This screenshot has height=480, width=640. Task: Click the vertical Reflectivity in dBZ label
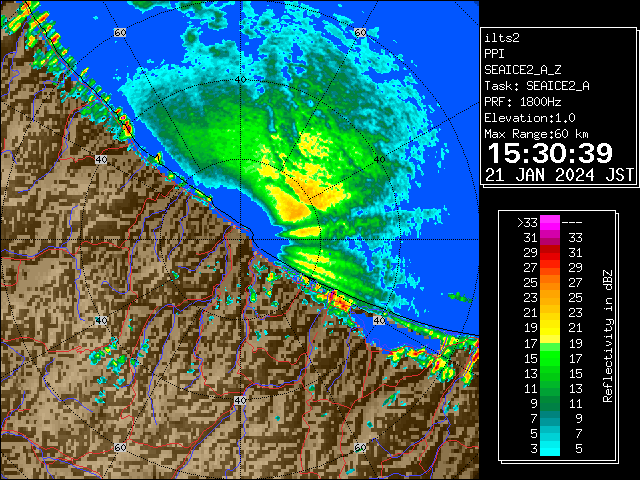607,336
